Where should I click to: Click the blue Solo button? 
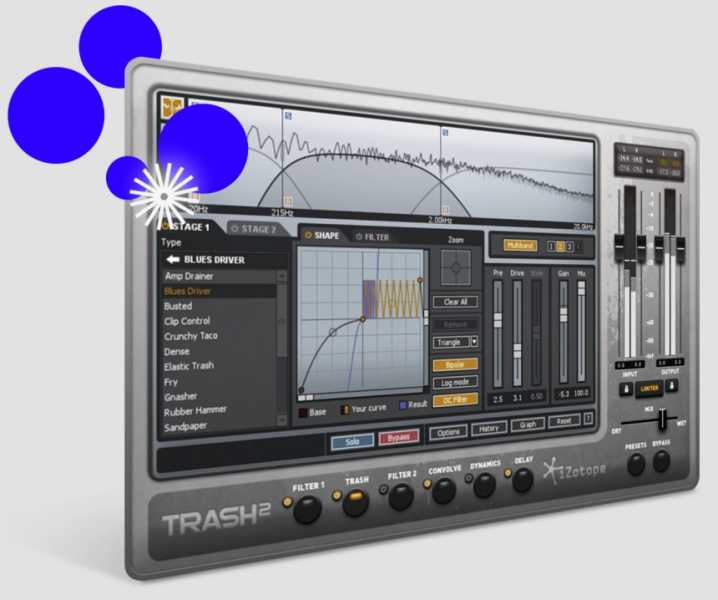pos(352,442)
